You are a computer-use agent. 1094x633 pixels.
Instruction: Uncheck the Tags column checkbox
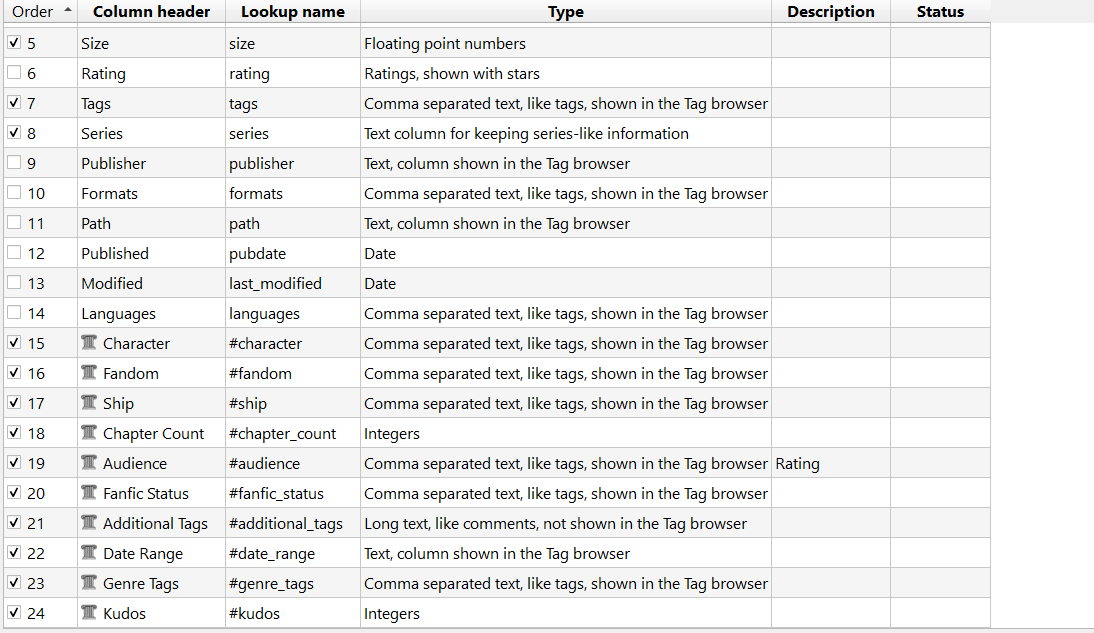point(14,103)
